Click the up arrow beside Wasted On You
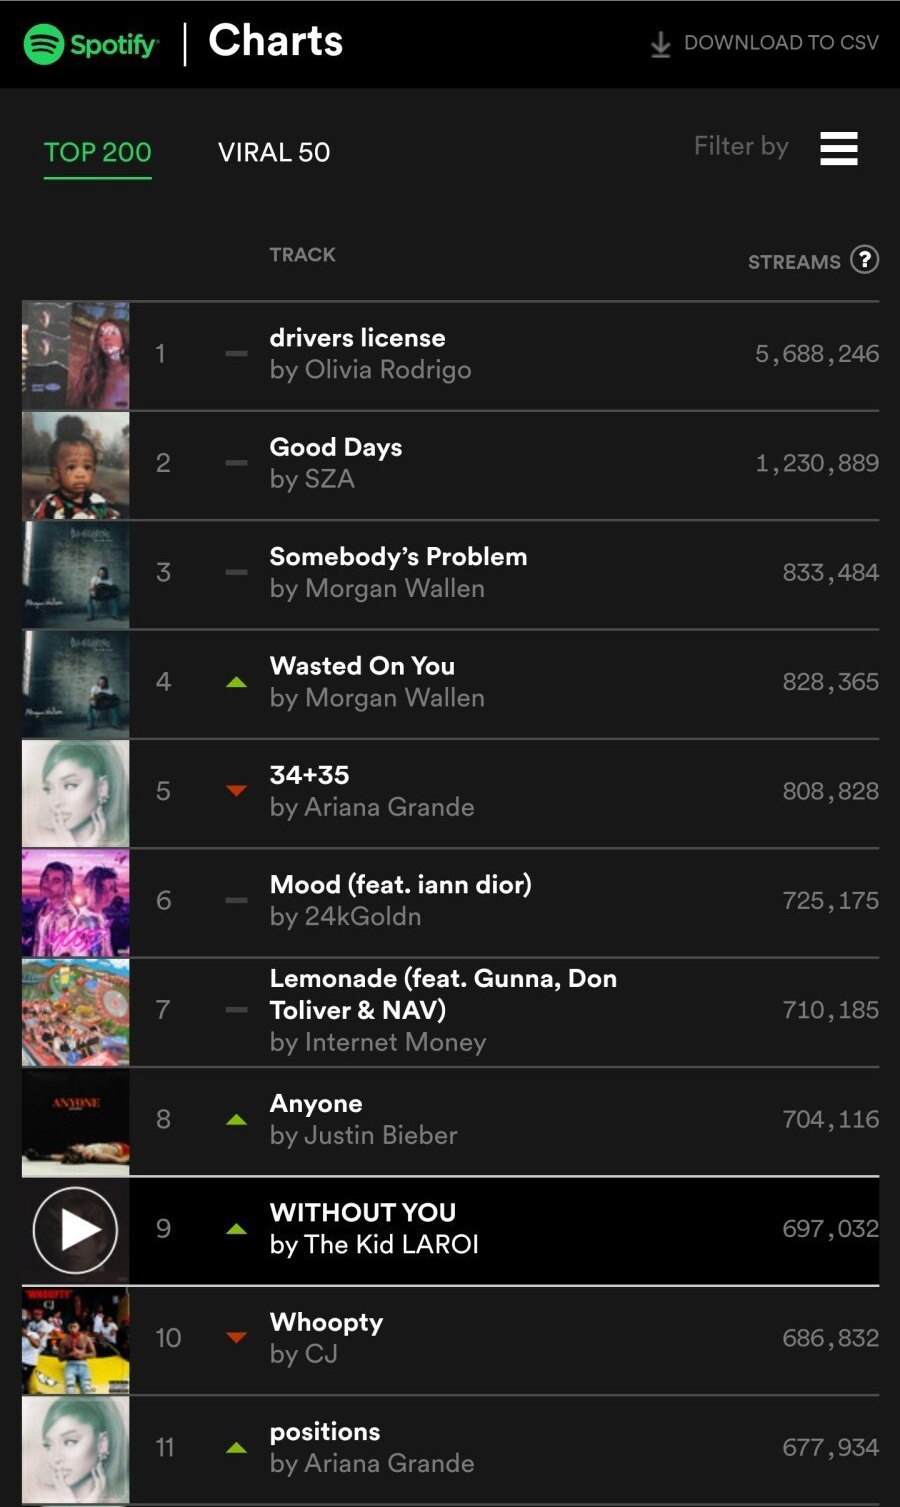 tap(236, 682)
